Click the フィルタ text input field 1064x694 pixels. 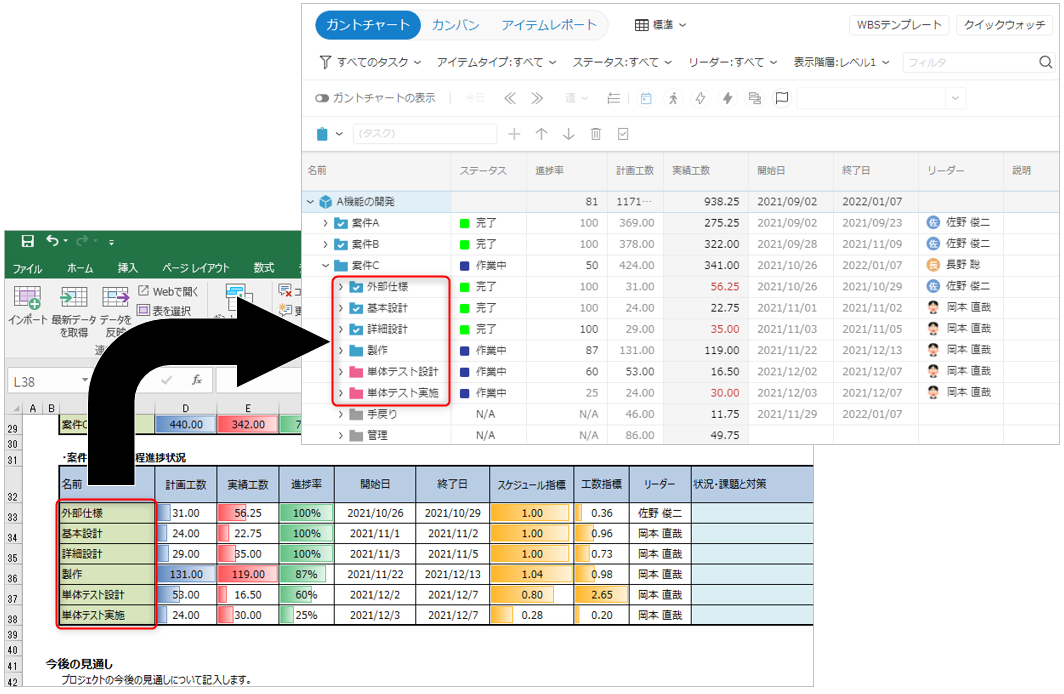(968, 63)
